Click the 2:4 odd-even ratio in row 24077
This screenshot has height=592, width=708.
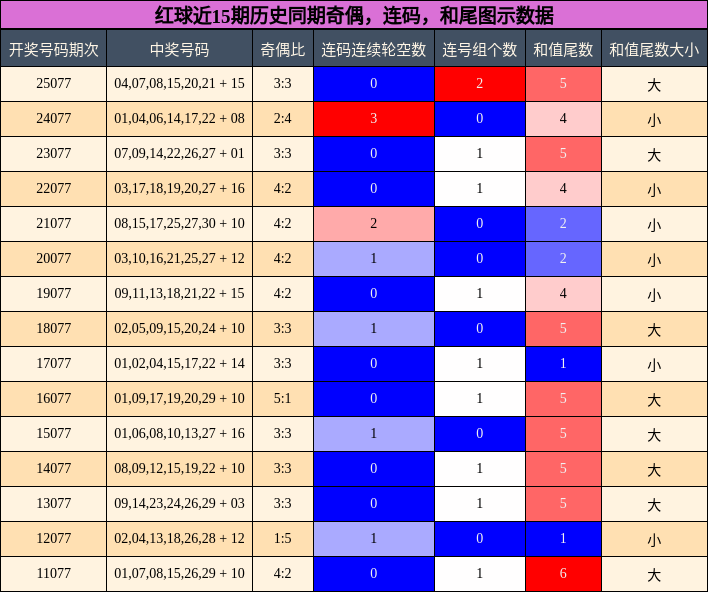click(x=283, y=119)
